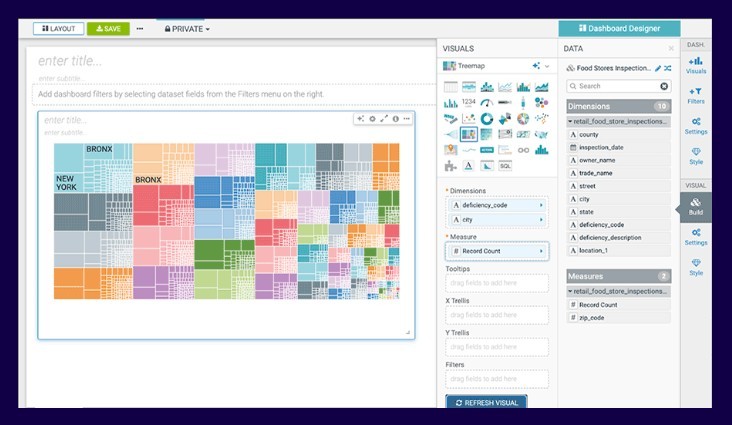This screenshot has width=732, height=425.
Task: Select the scatter plot visual icon
Action: pos(469,119)
